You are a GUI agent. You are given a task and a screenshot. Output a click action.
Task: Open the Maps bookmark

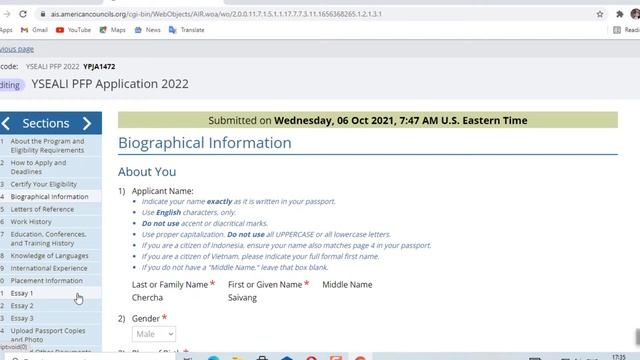pyautogui.click(x=113, y=30)
